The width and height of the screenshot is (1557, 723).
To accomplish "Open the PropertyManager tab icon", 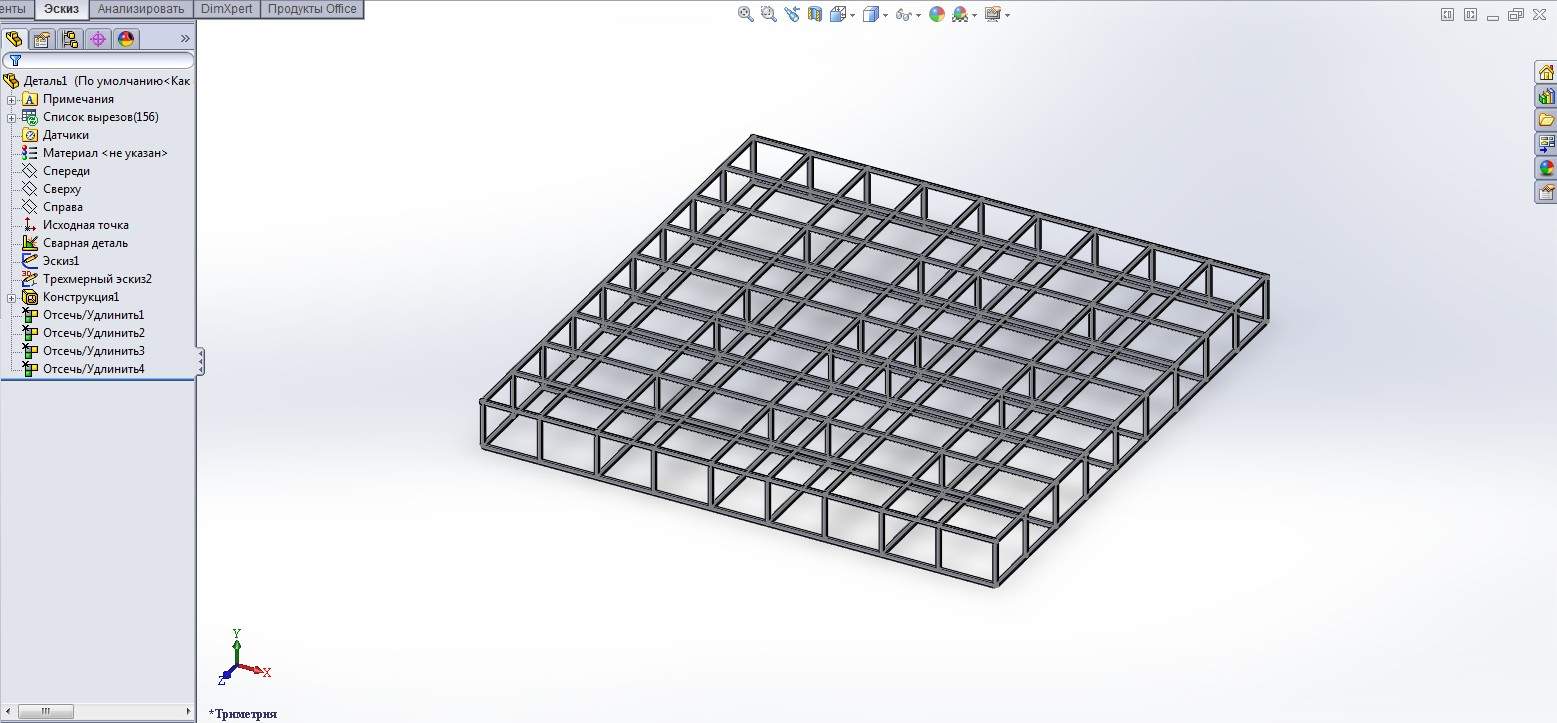I will pyautogui.click(x=41, y=39).
